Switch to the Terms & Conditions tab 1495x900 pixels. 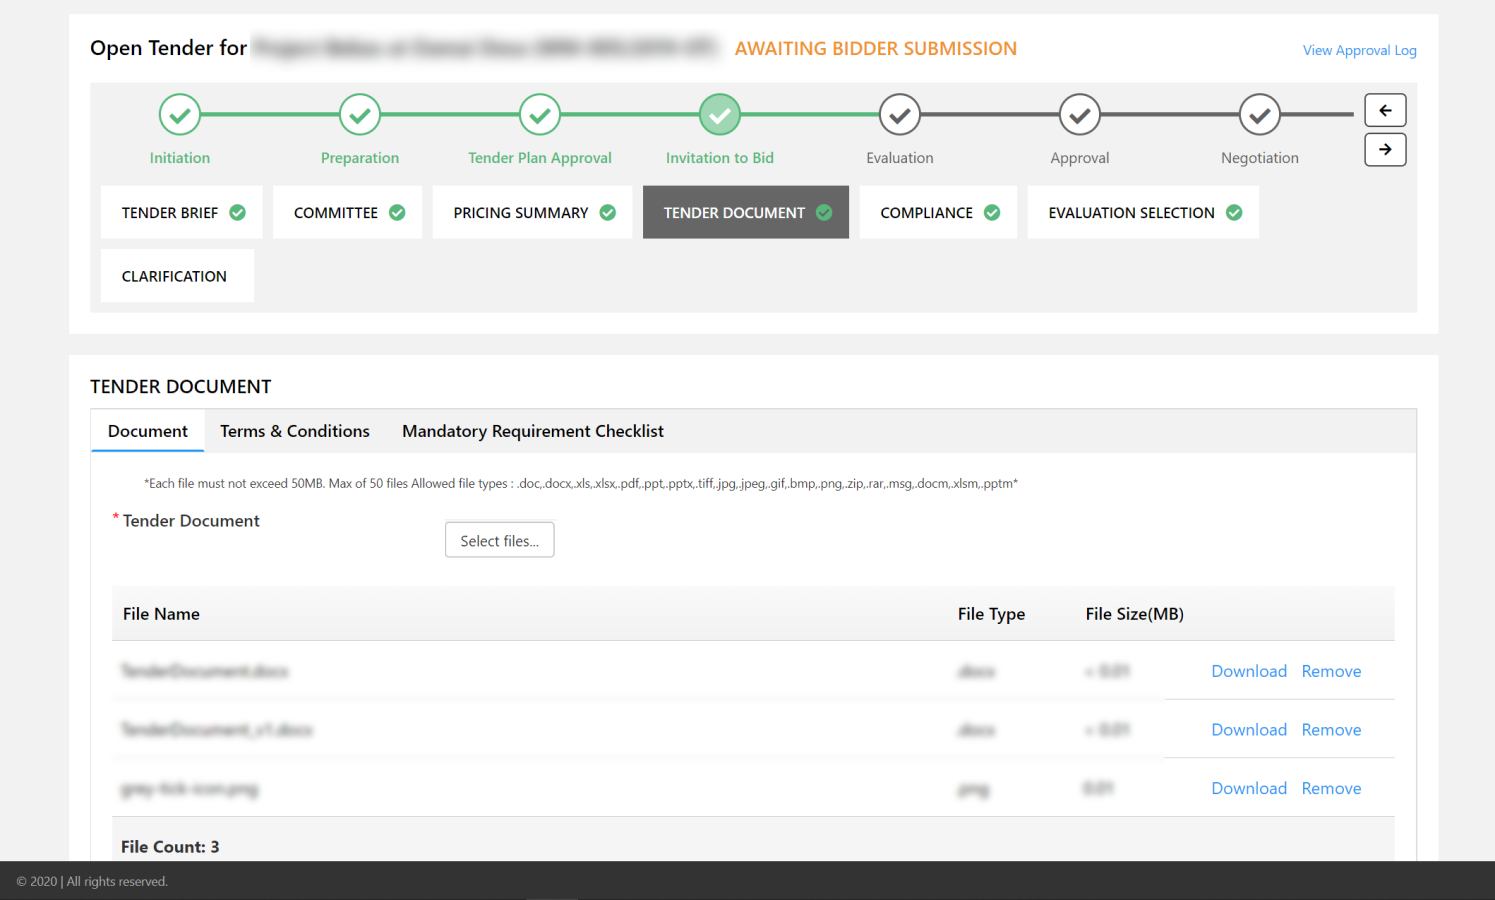294,431
